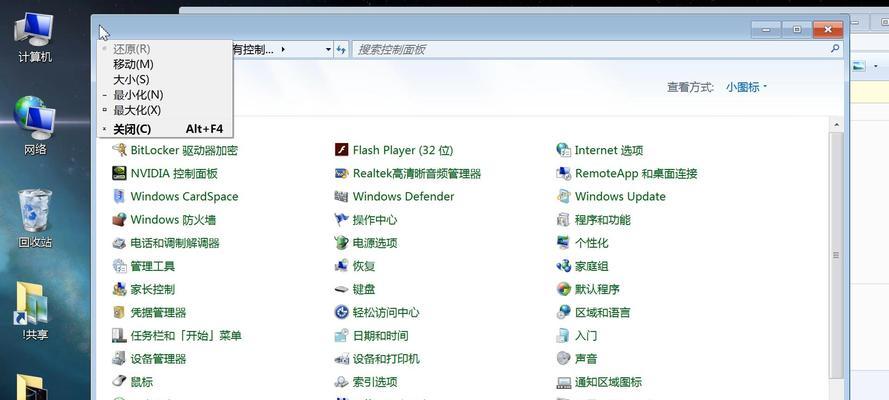This screenshot has width=889, height=400.
Task: Open the Realtek高清晰音频管理器 icon
Action: tap(341, 173)
